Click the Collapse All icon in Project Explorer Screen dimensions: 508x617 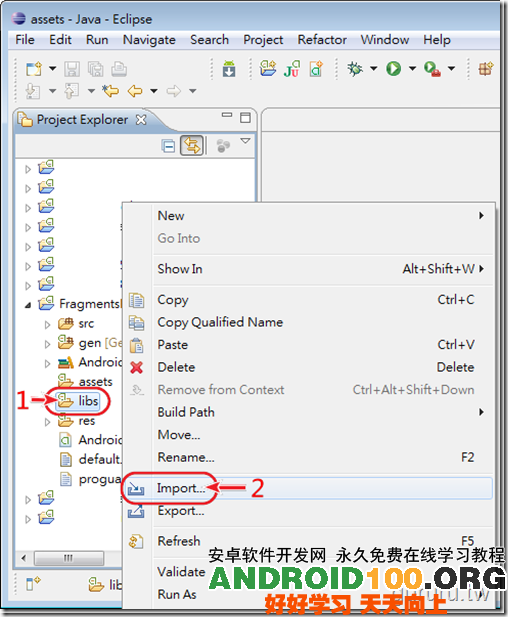pyautogui.click(x=168, y=146)
